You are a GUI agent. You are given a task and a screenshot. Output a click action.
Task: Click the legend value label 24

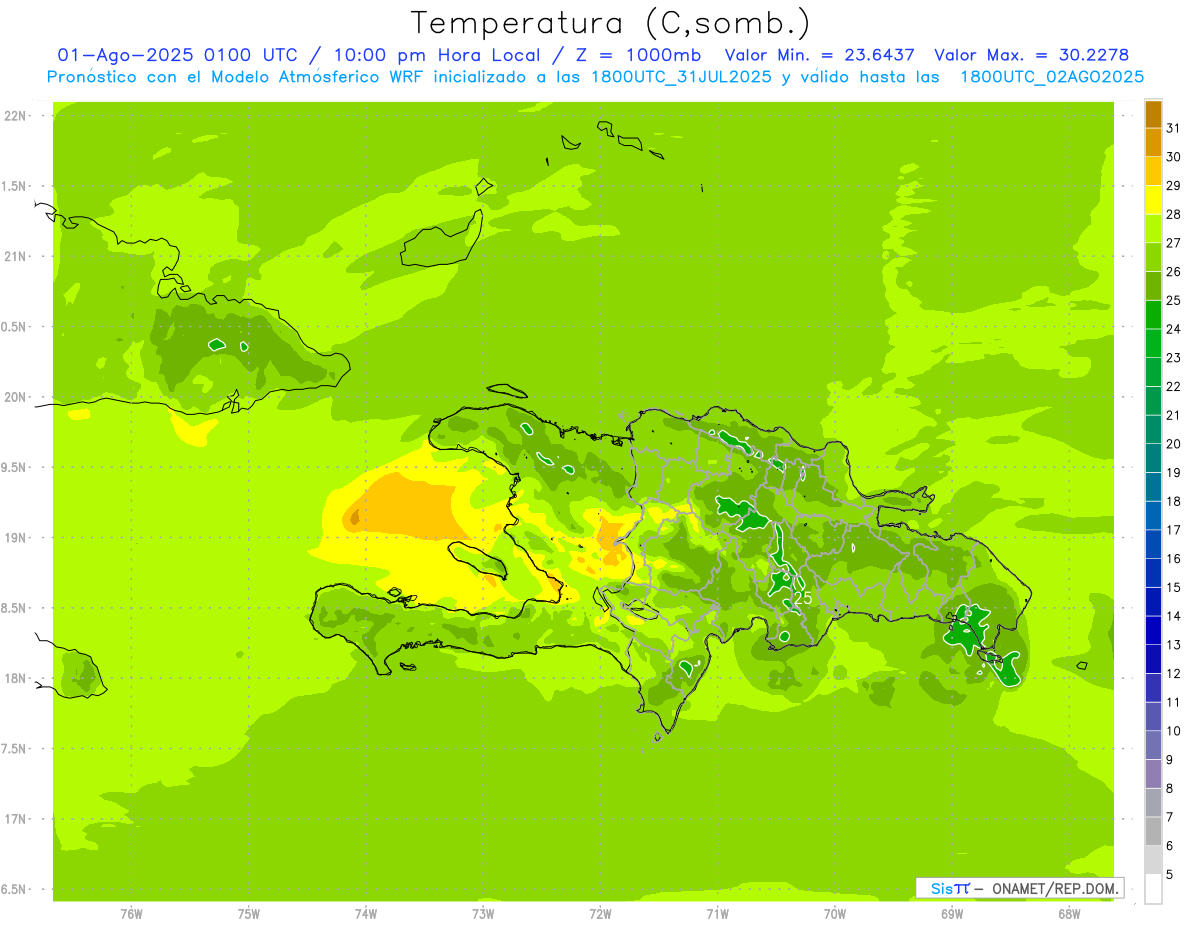[x=1173, y=329]
